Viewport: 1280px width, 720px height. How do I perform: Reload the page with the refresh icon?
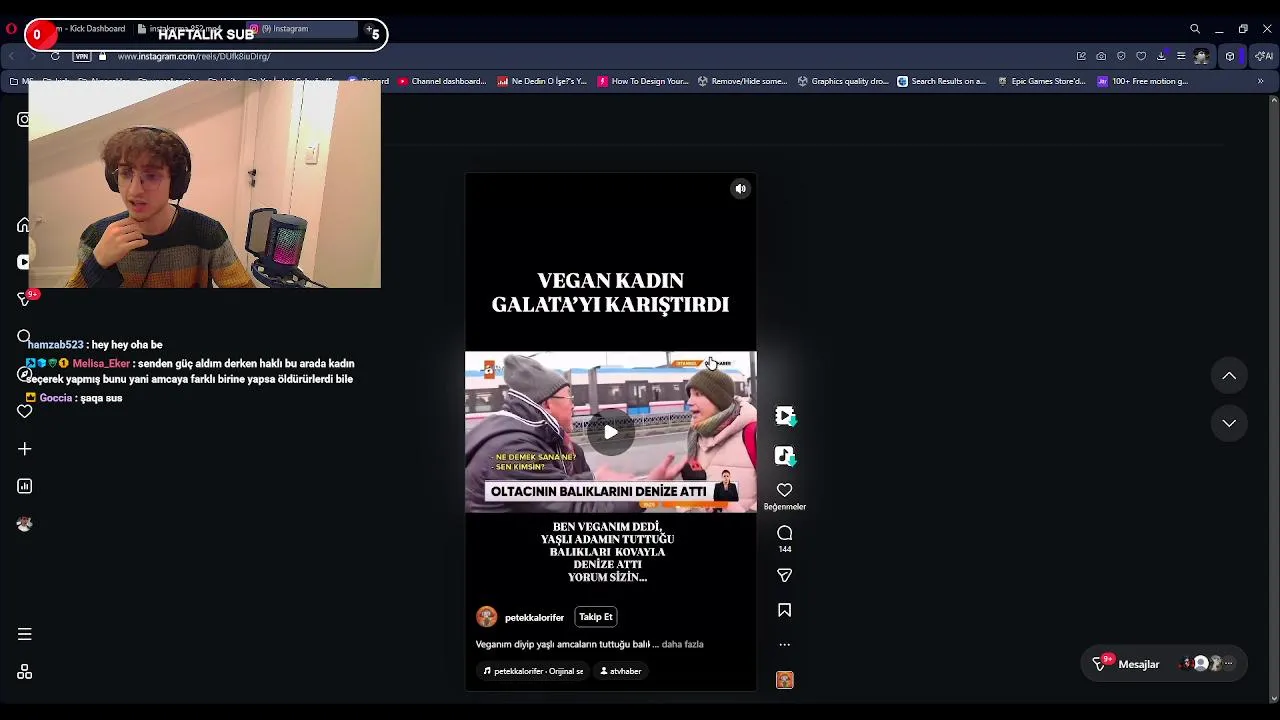coord(55,56)
